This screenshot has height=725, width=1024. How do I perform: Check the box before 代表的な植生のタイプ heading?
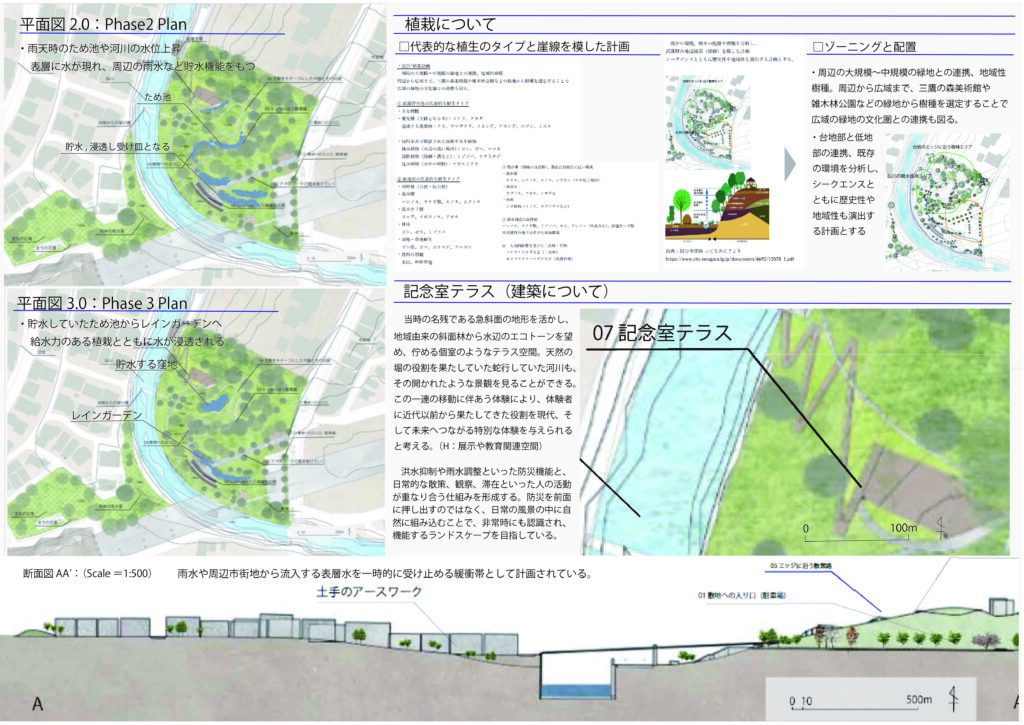pyautogui.click(x=405, y=47)
